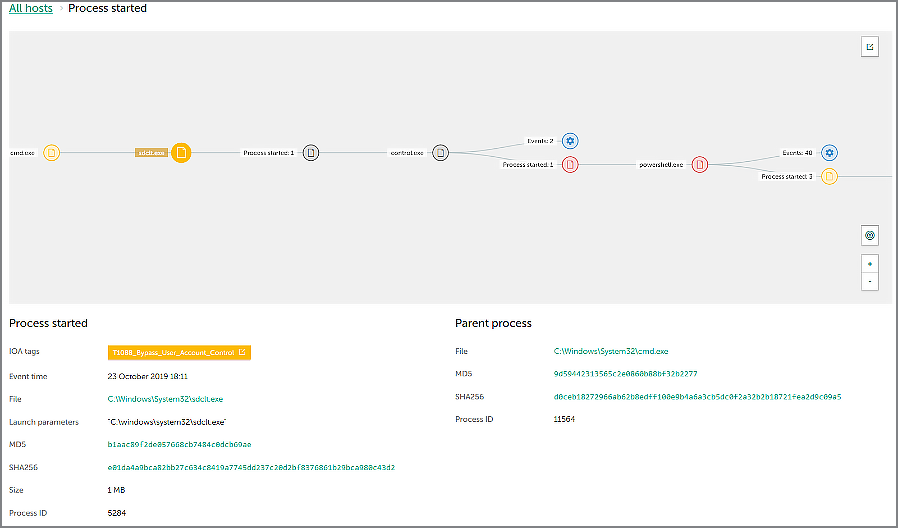Open graph in a new window
The image size is (898, 528).
click(870, 47)
